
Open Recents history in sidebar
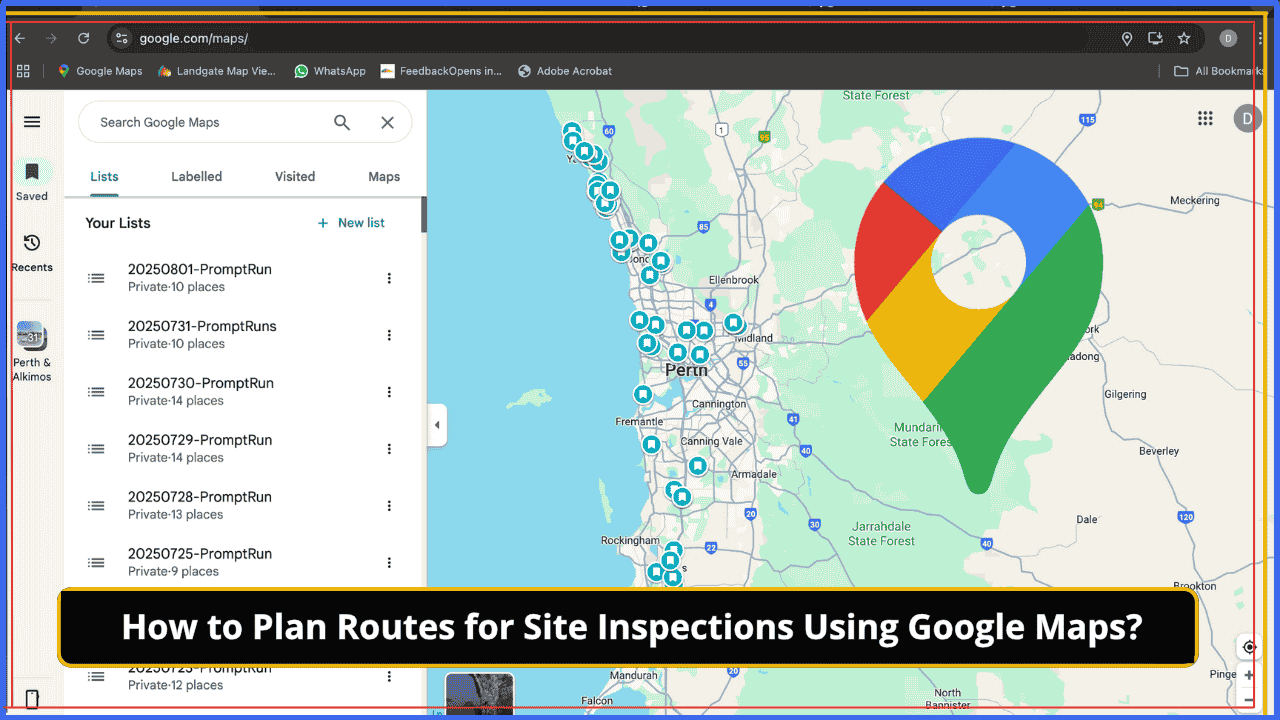pos(32,244)
